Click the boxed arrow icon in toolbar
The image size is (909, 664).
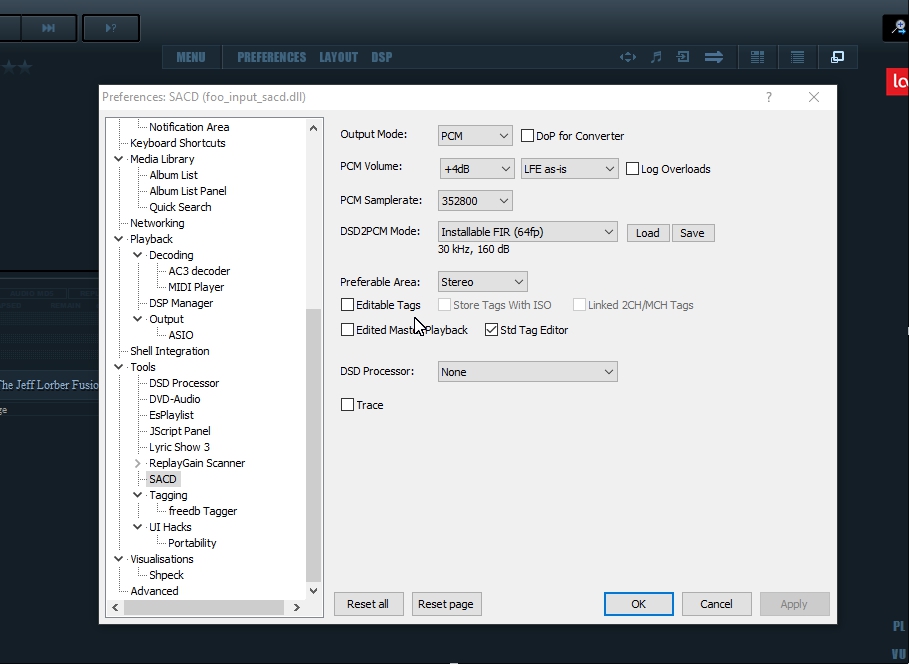point(684,57)
